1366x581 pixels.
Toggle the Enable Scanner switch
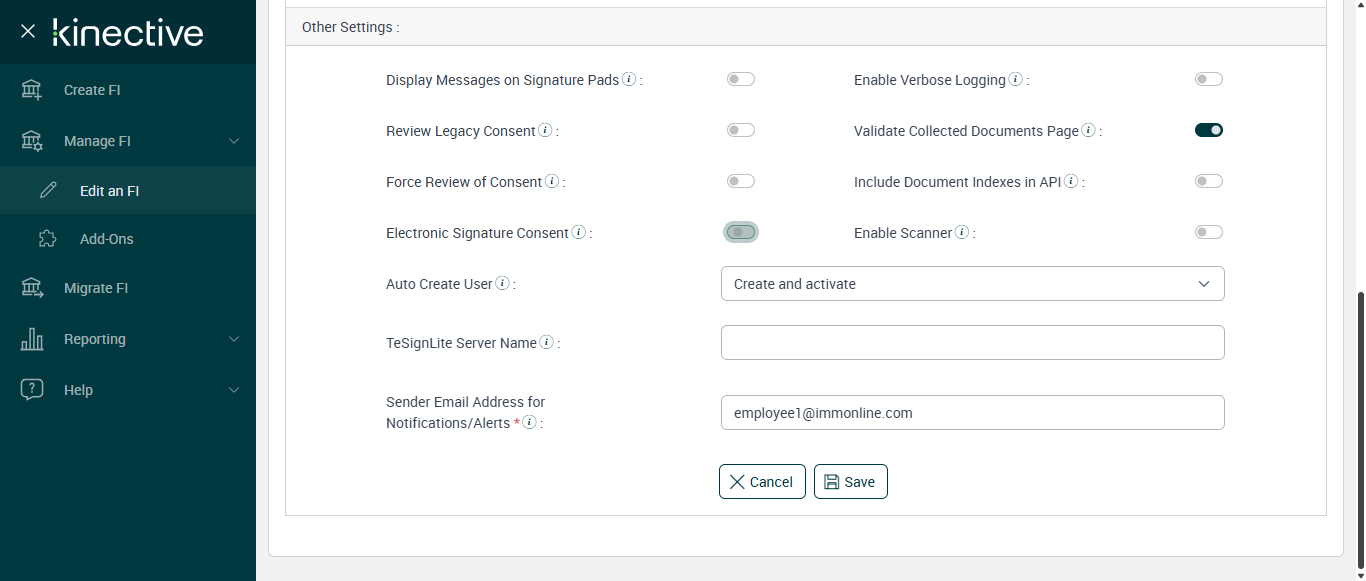1208,232
